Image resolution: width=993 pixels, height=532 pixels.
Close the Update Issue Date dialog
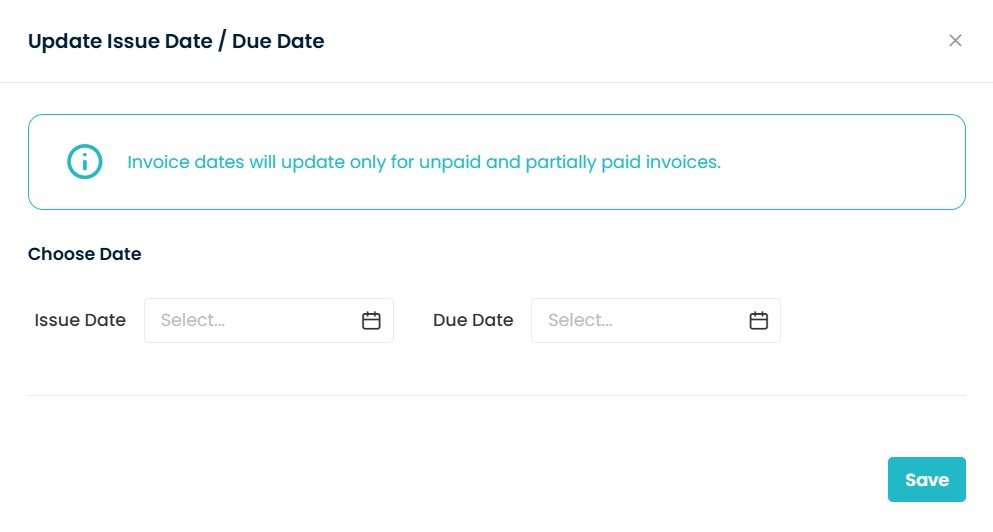pos(955,41)
